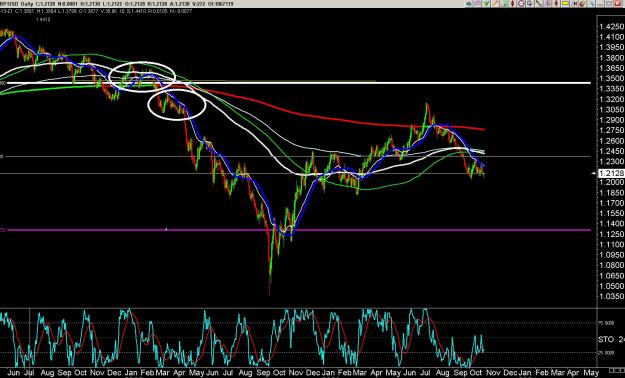The image size is (625, 378).
Task: Click the 1.3050 price axis label
Action: pos(611,110)
